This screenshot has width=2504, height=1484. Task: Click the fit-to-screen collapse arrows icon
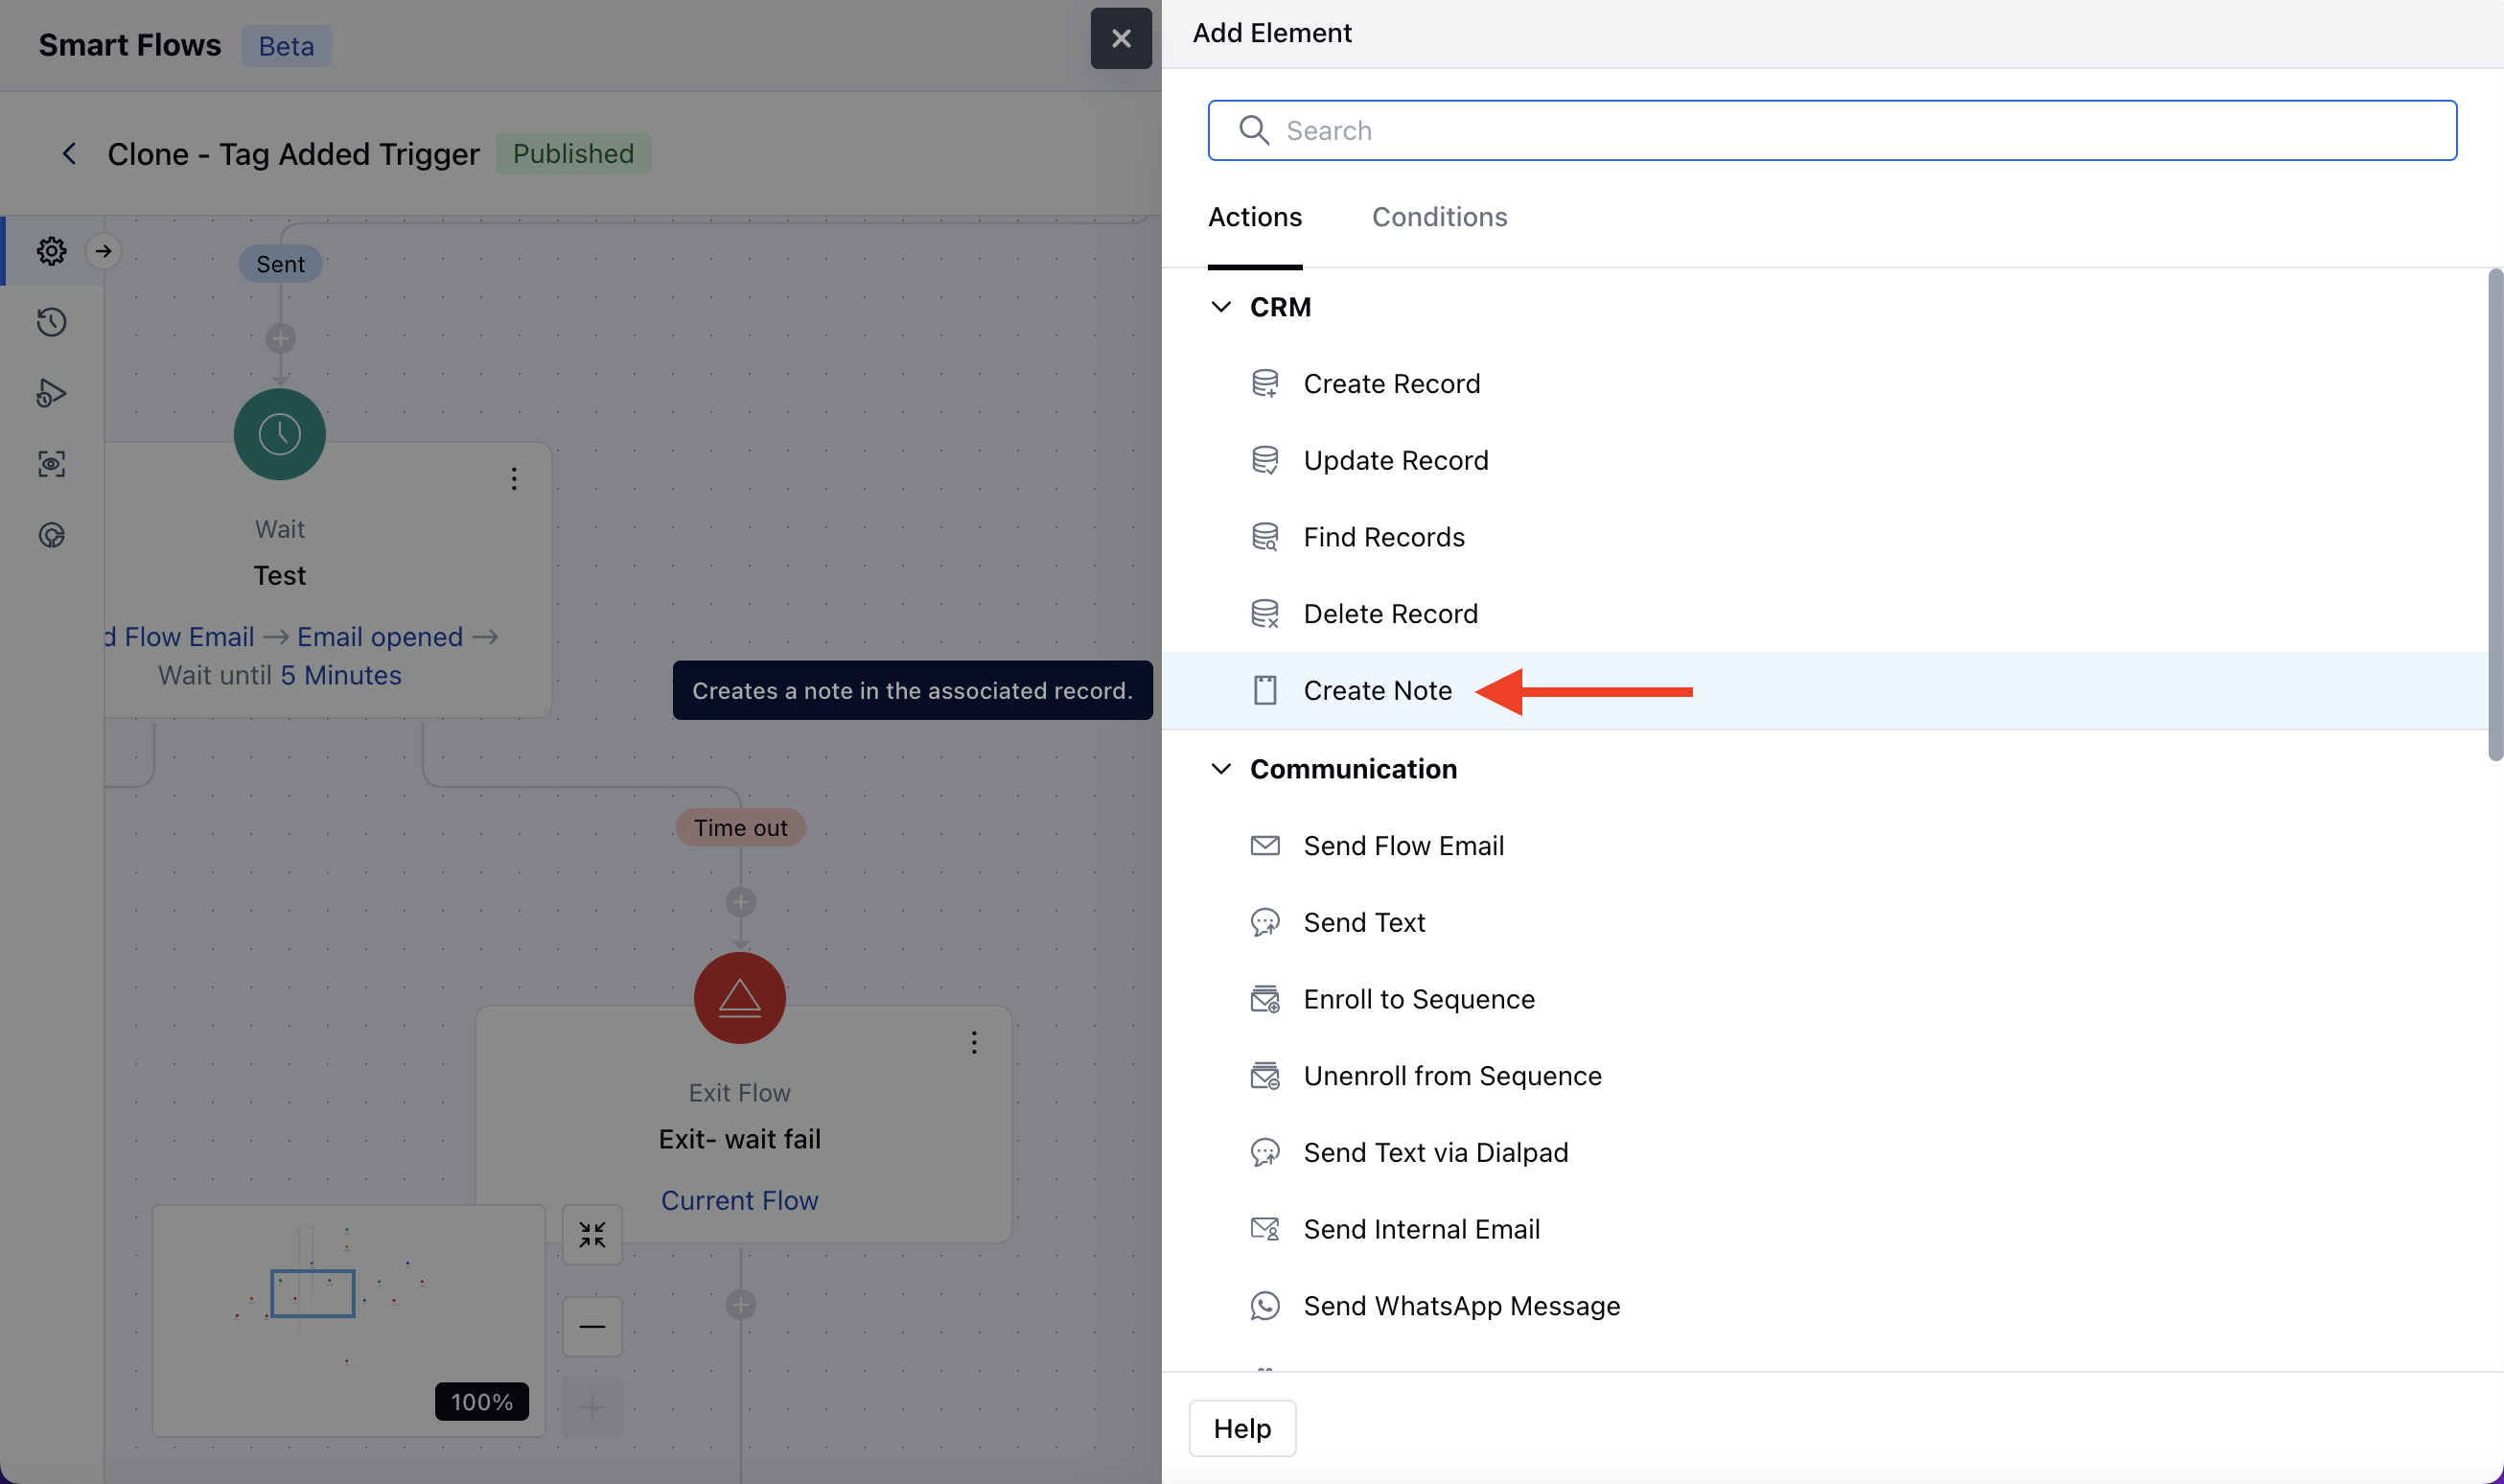coord(592,1234)
